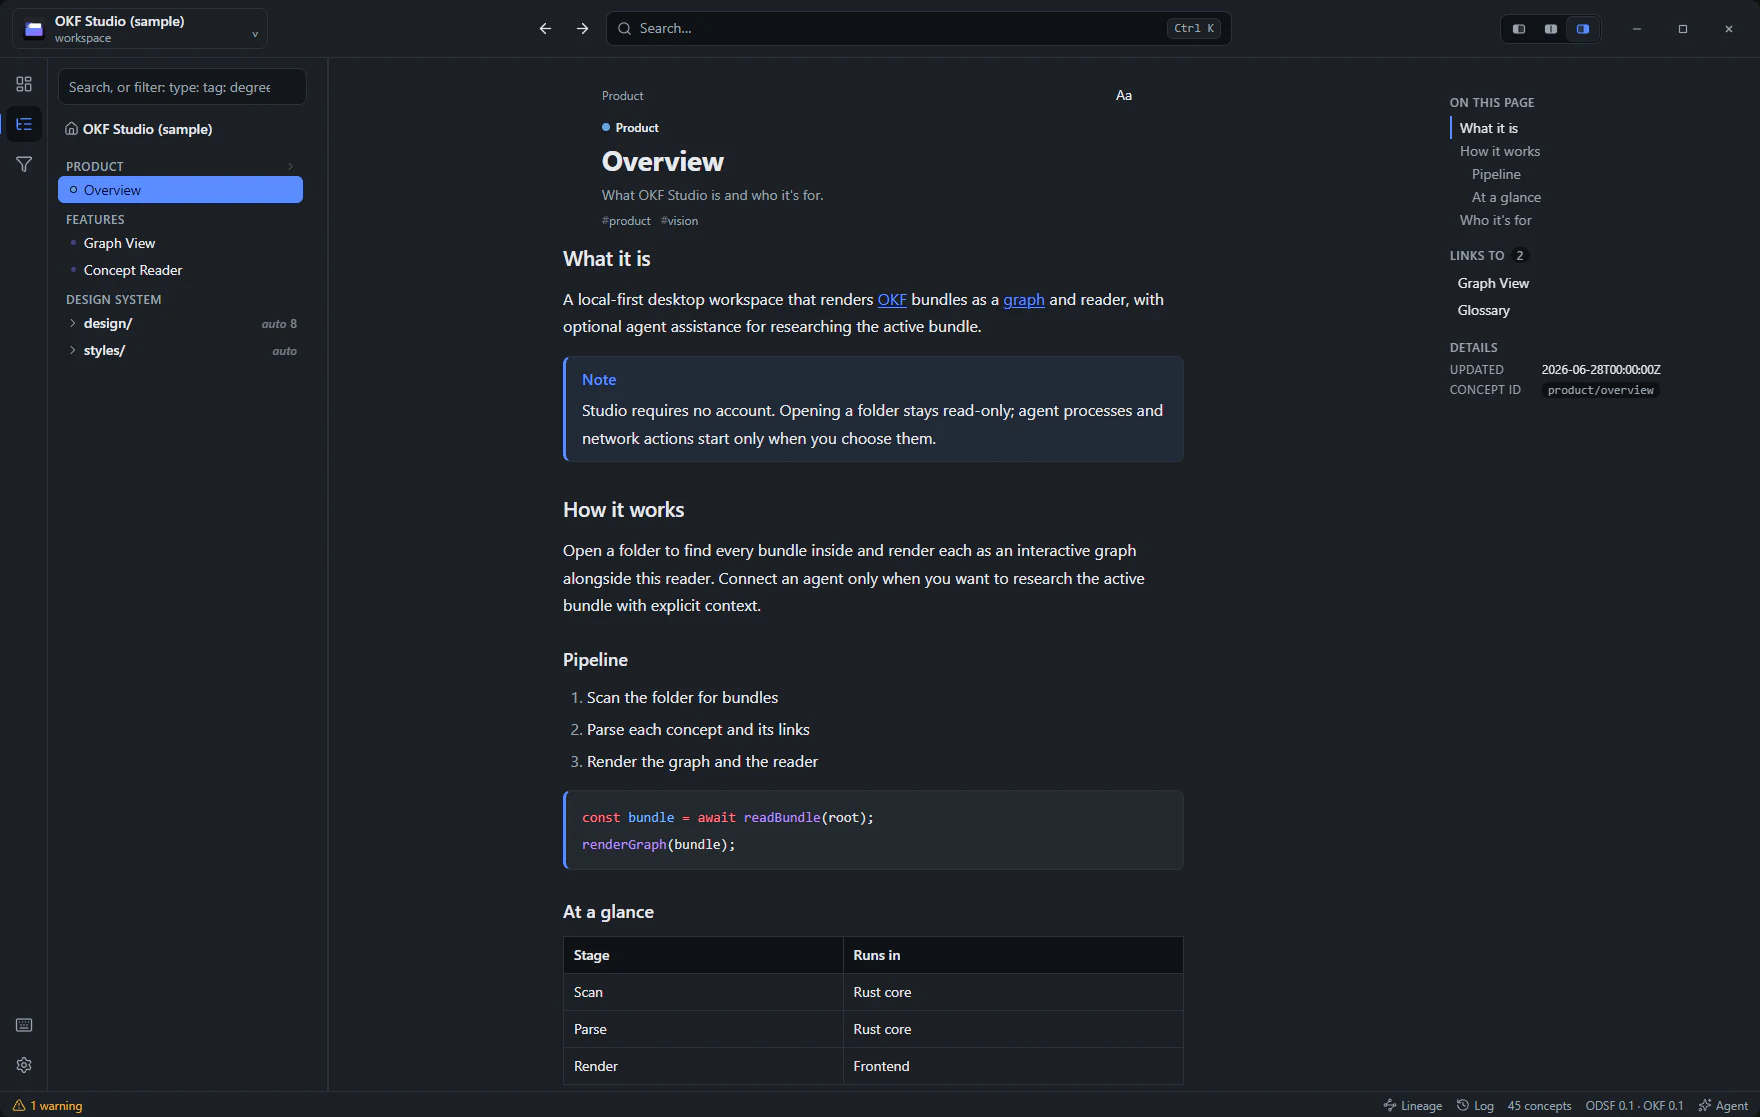Open Concept Reader in the Features list

(x=133, y=270)
